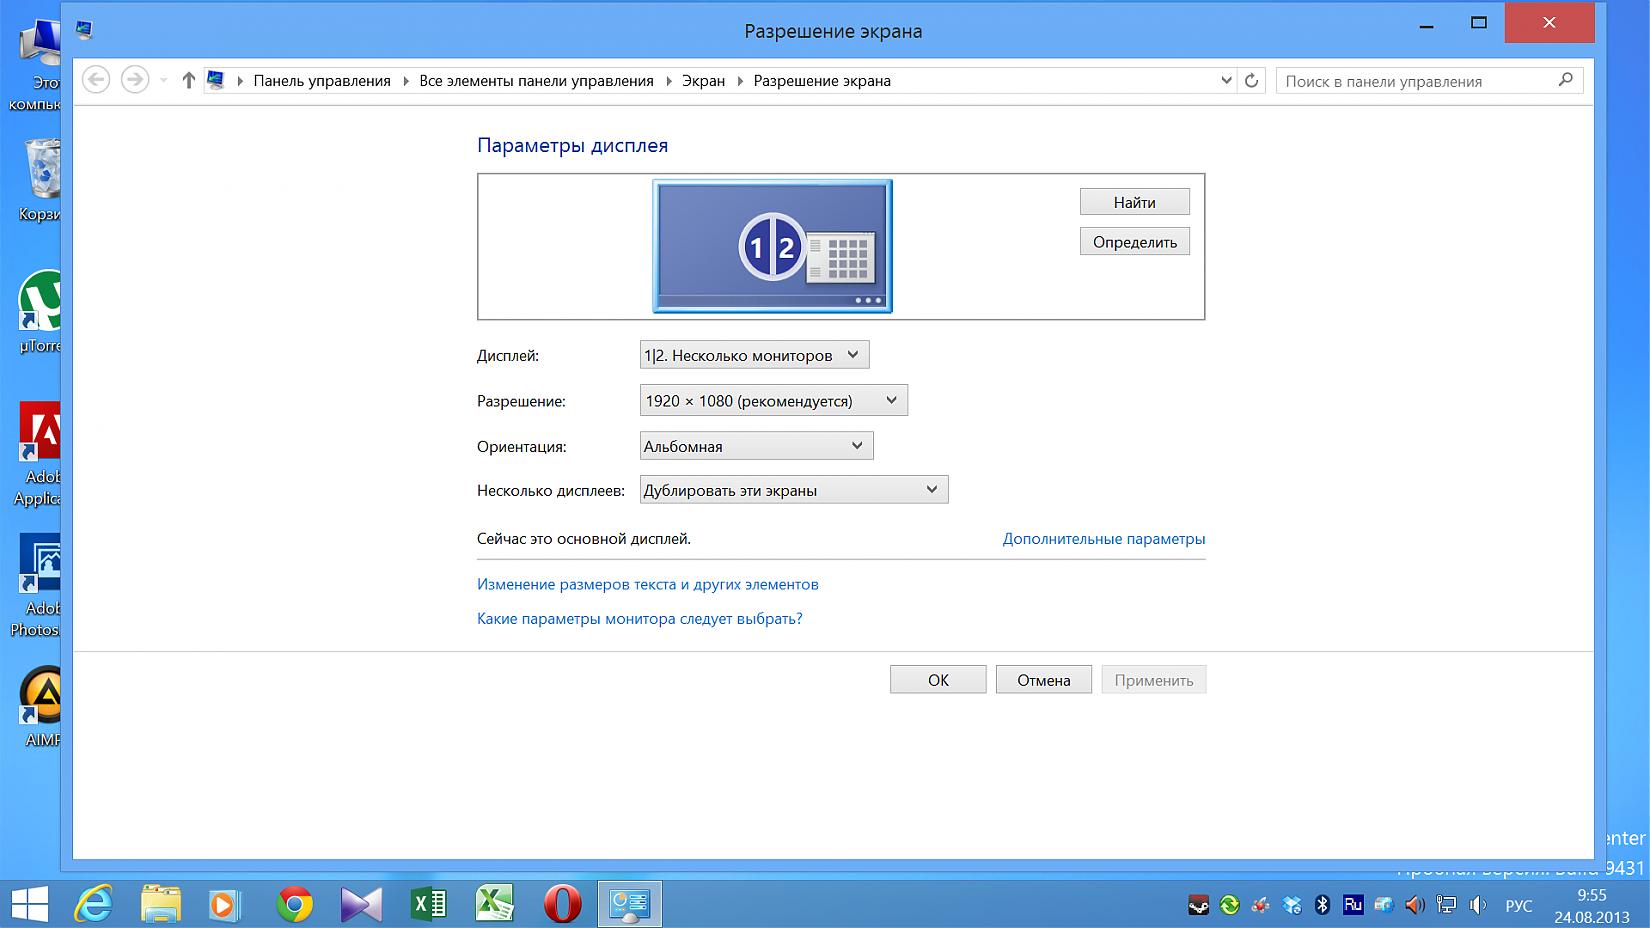Viewport: 1650px width, 928px height.
Task: Expand the Несколько дисплеев dropdown
Action: pyautogui.click(x=794, y=490)
